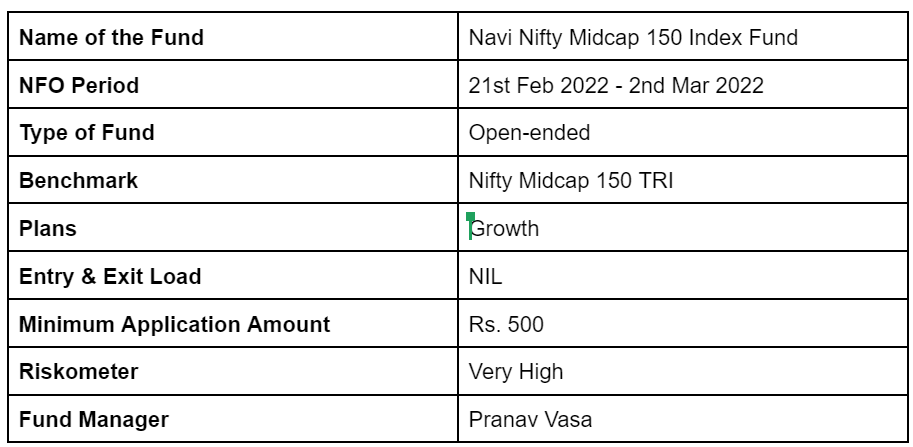This screenshot has width=913, height=447.
Task: Click the 'Navi Nifty Midcap 150 Index Fund' cell
Action: [x=683, y=36]
